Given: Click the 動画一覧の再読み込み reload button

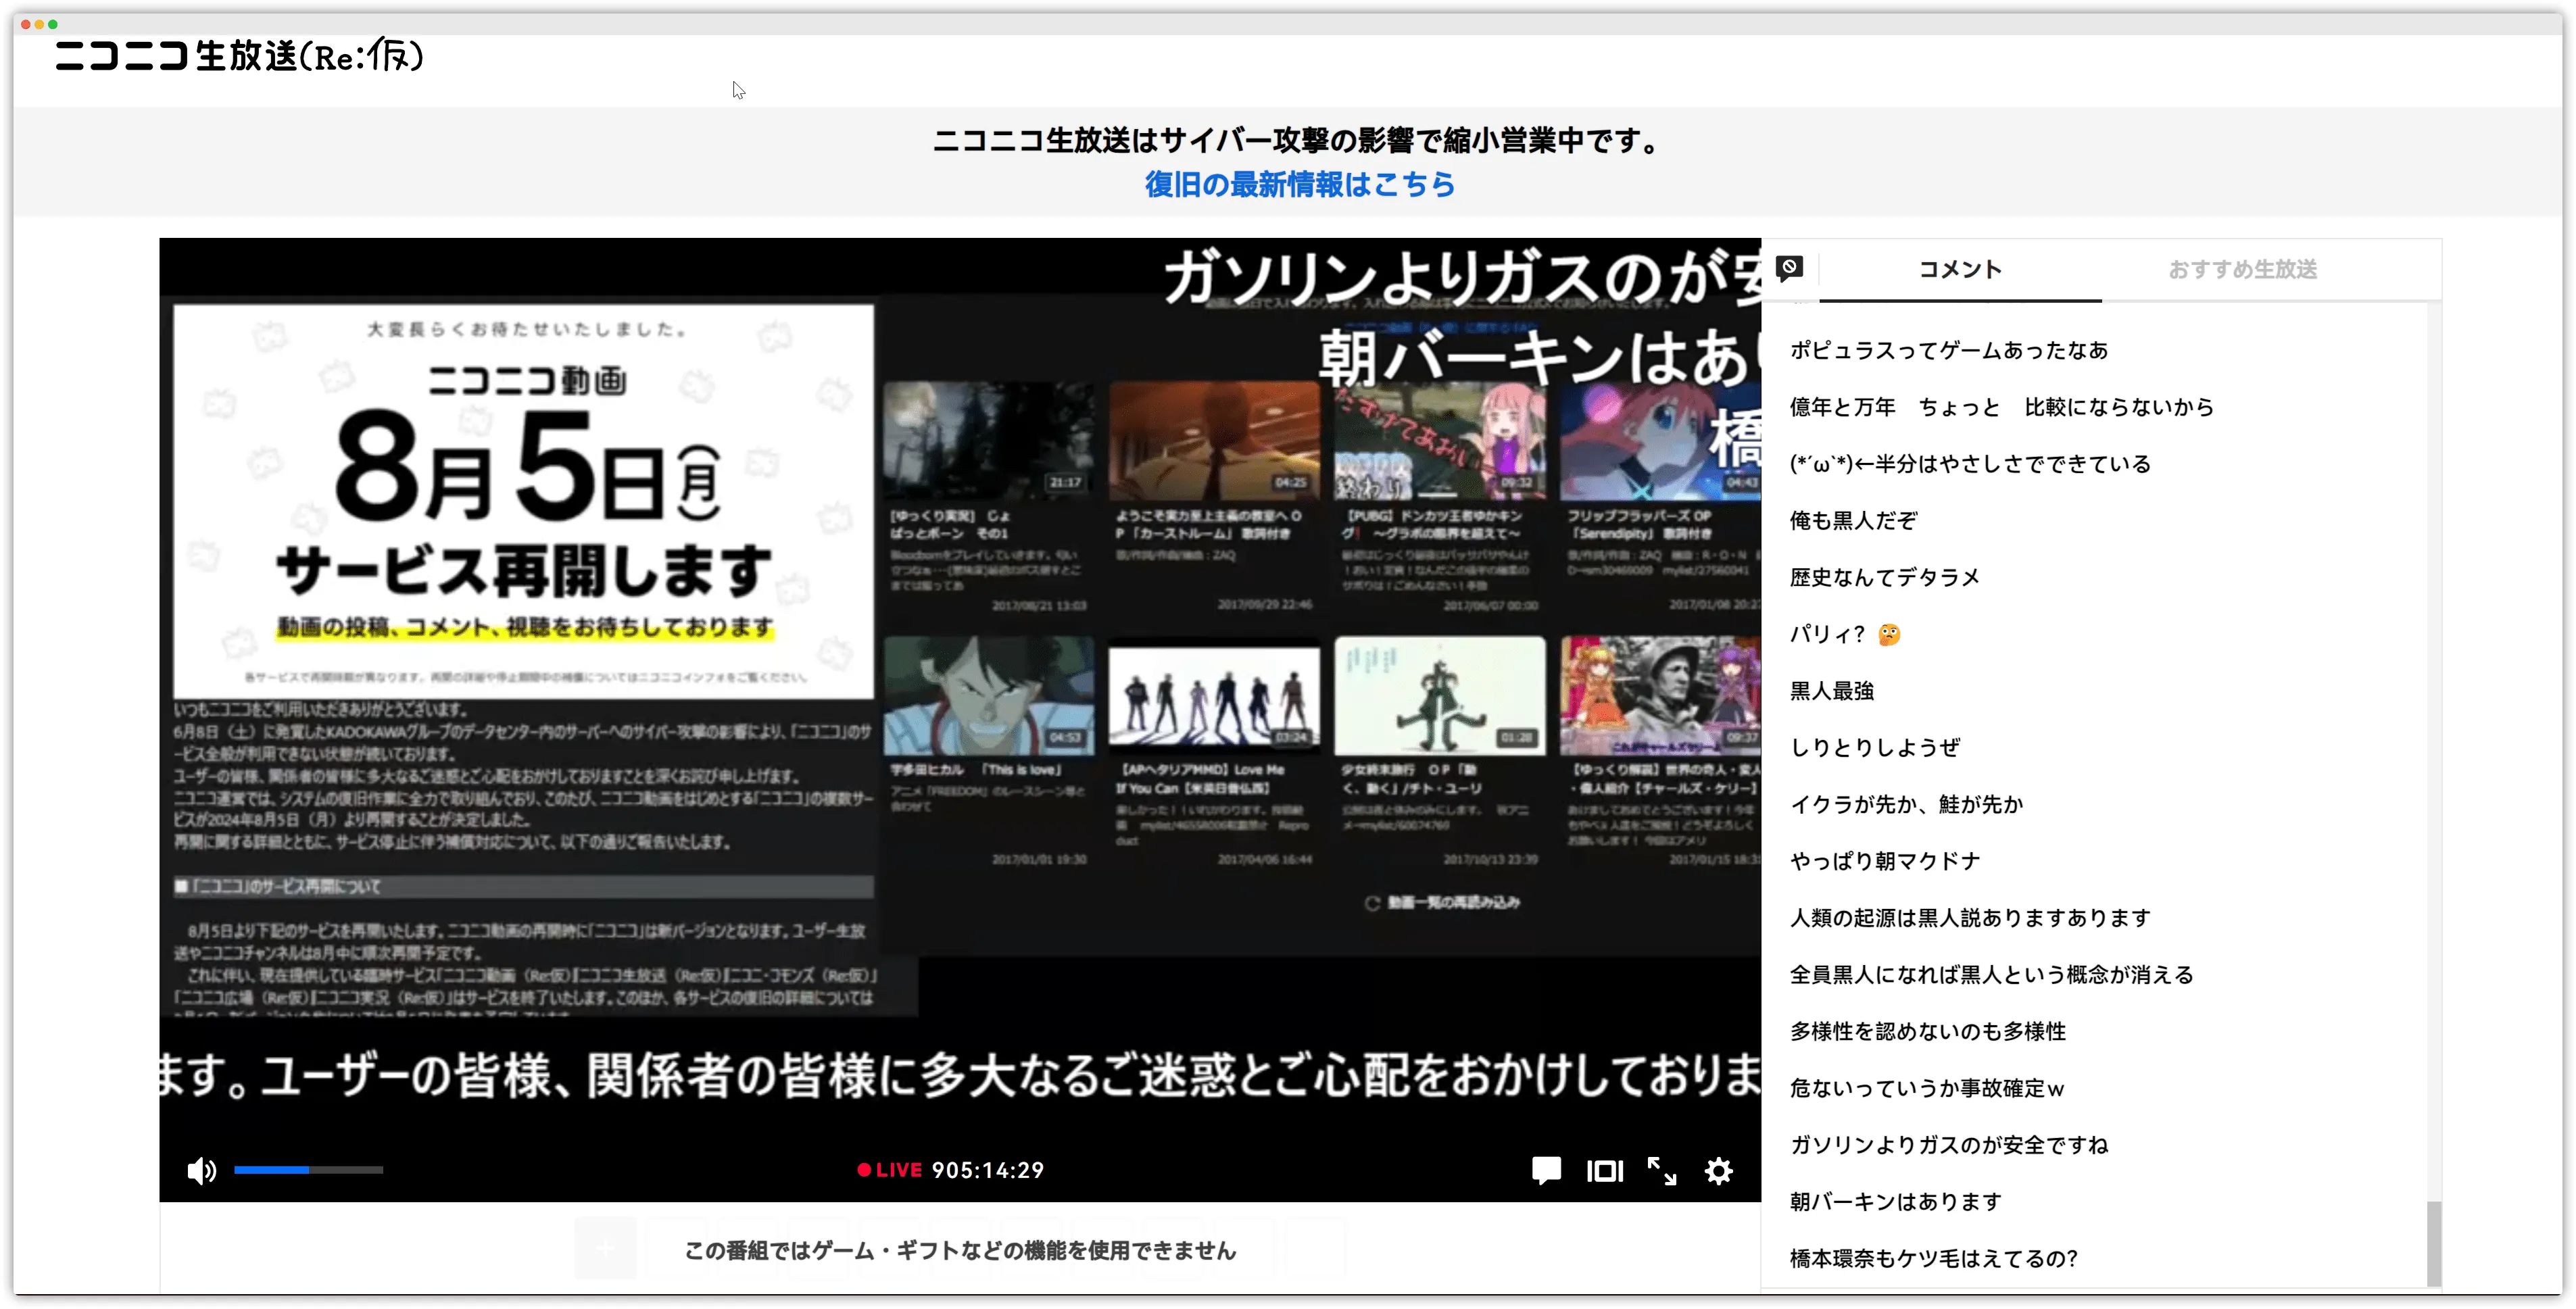Looking at the screenshot, I should click(1442, 903).
